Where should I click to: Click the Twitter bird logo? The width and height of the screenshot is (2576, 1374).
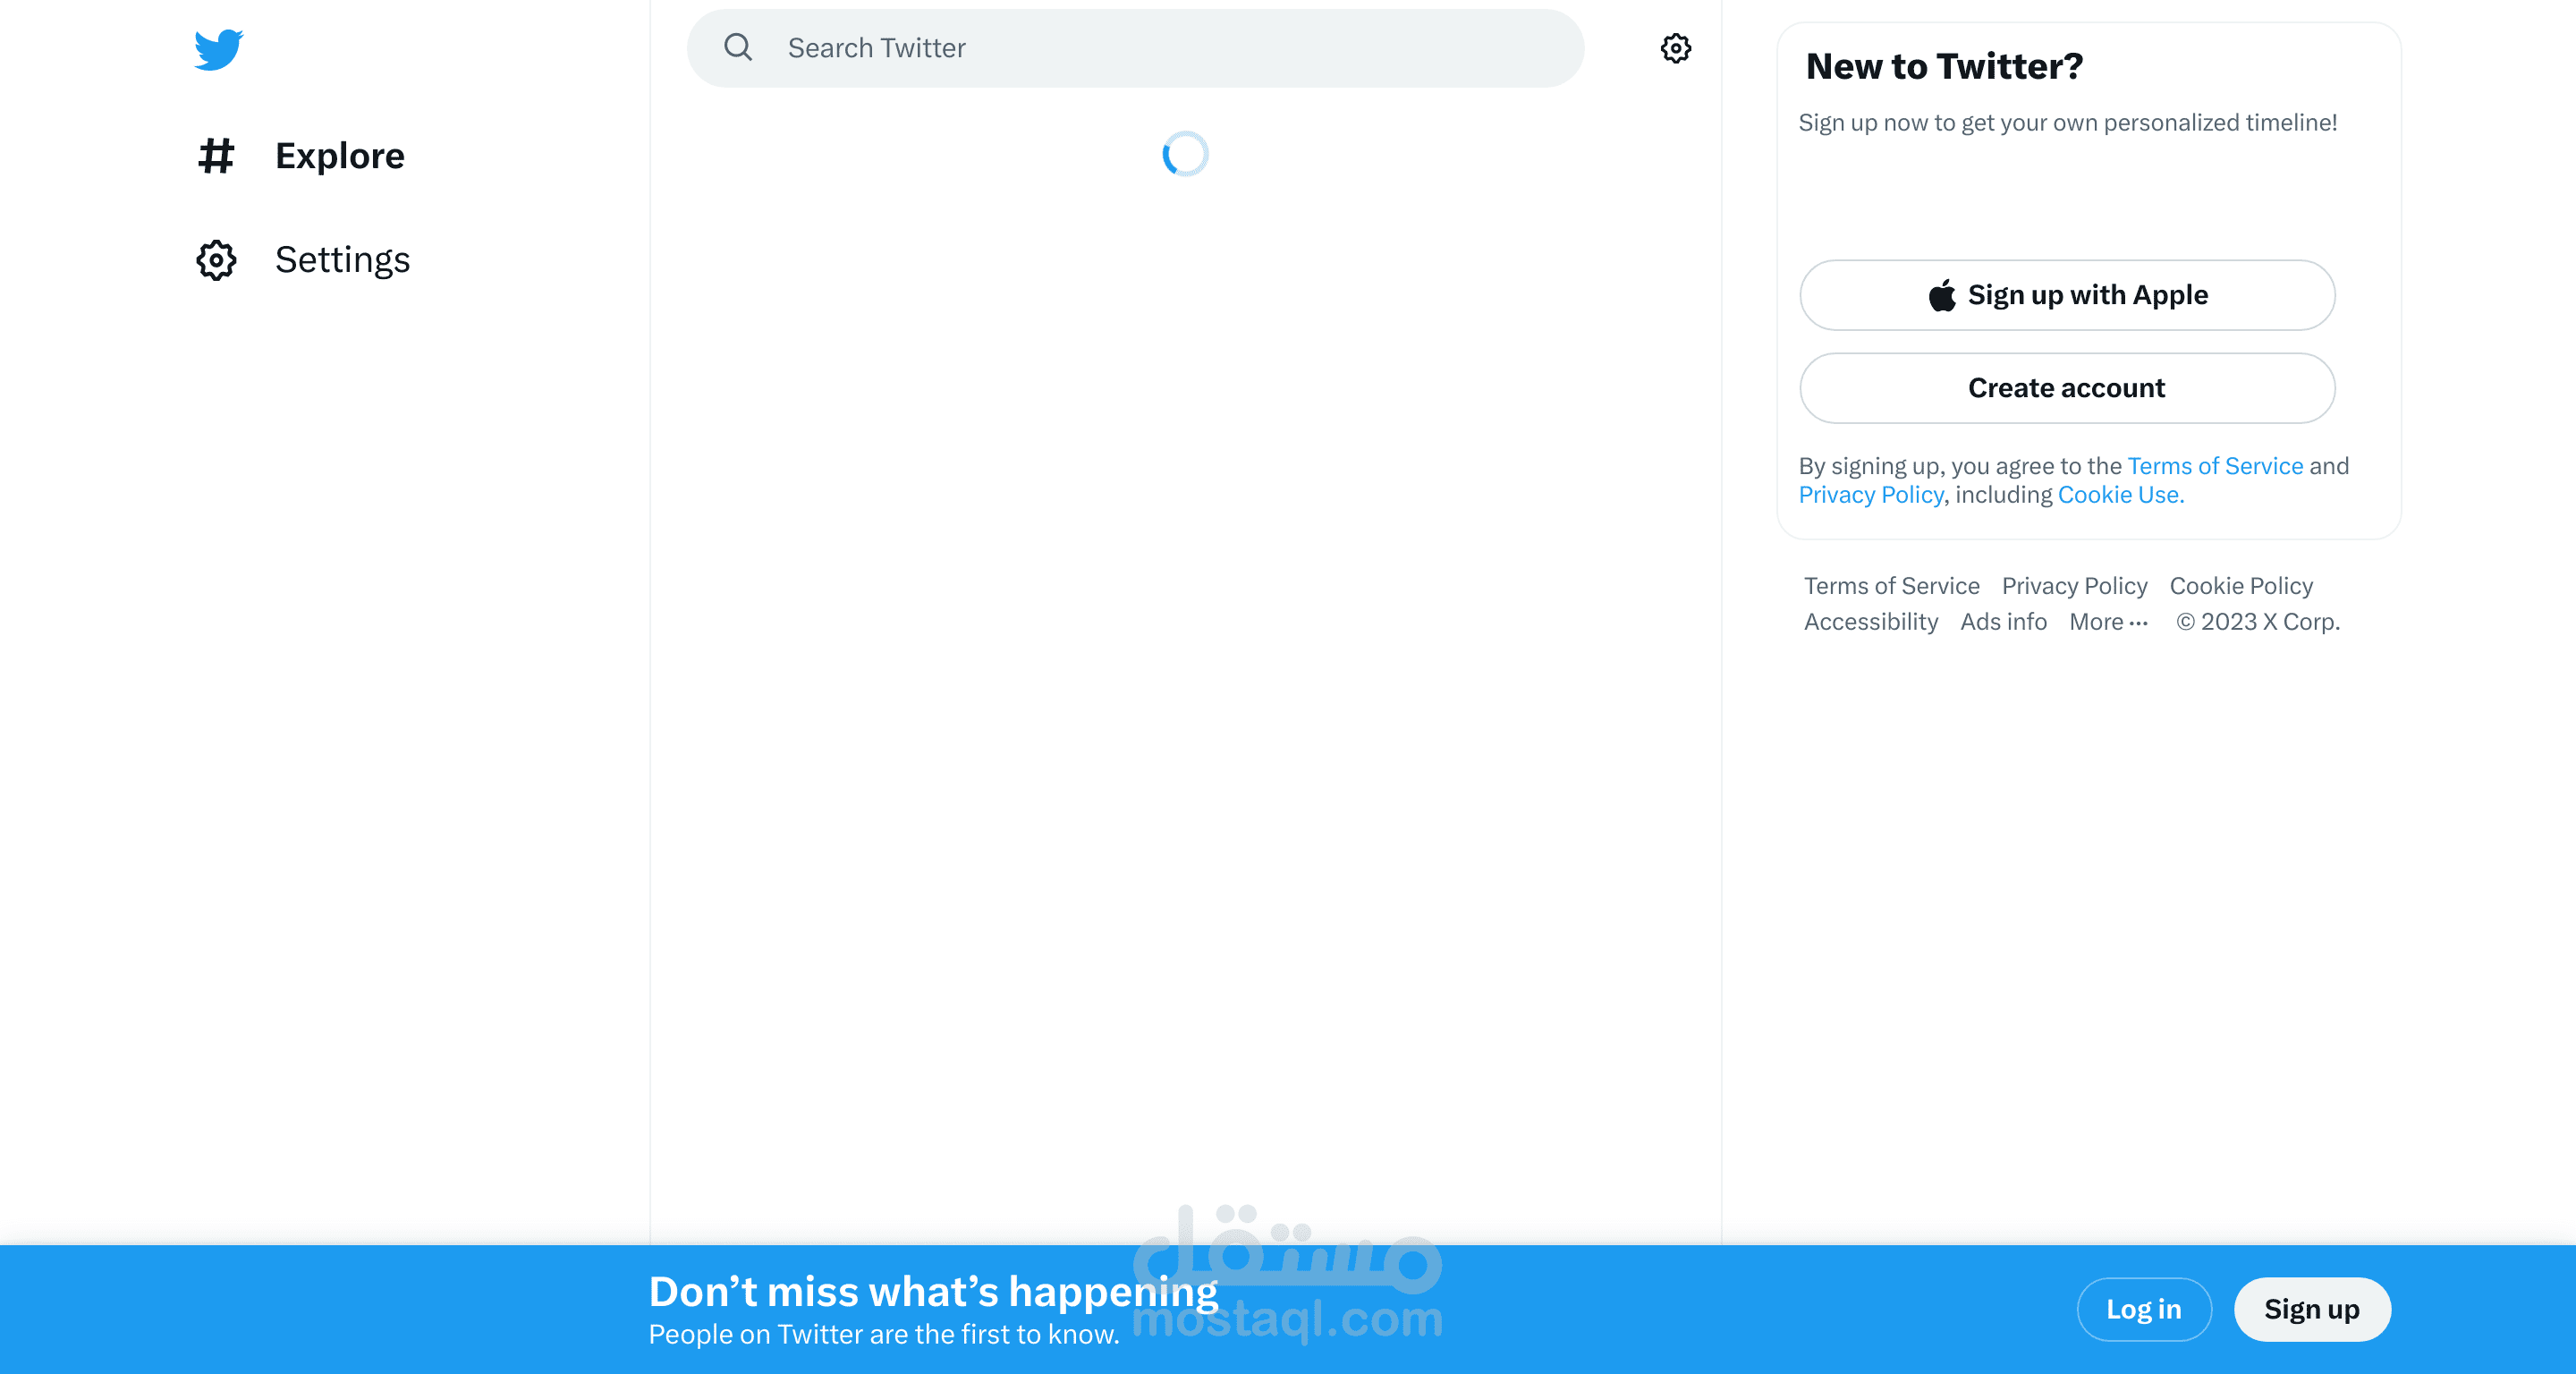[x=218, y=49]
